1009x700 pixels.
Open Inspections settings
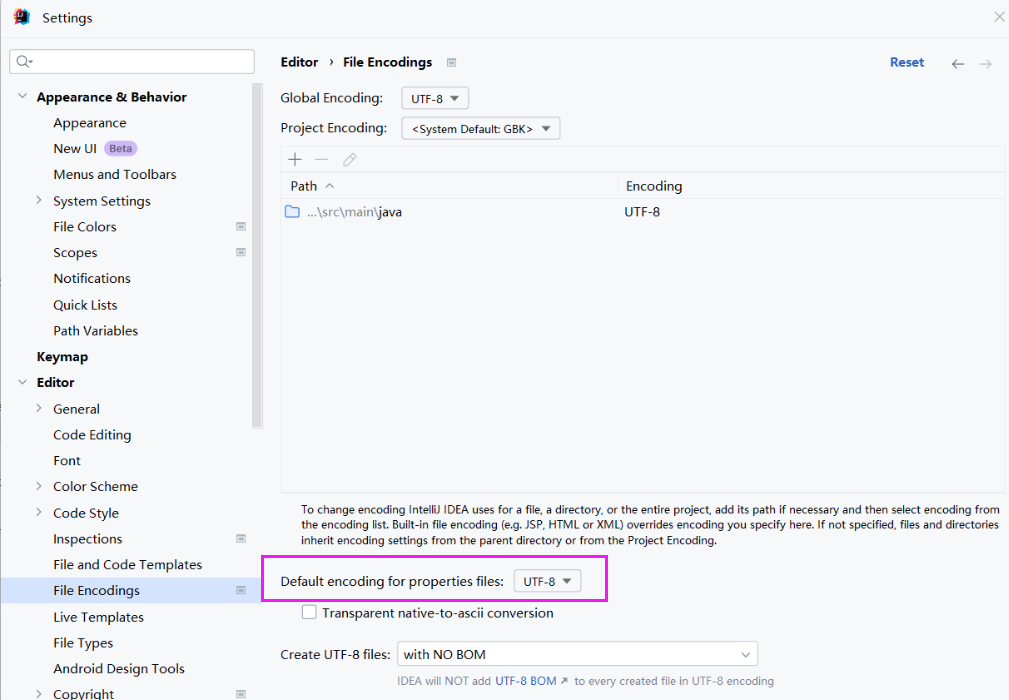[88, 539]
